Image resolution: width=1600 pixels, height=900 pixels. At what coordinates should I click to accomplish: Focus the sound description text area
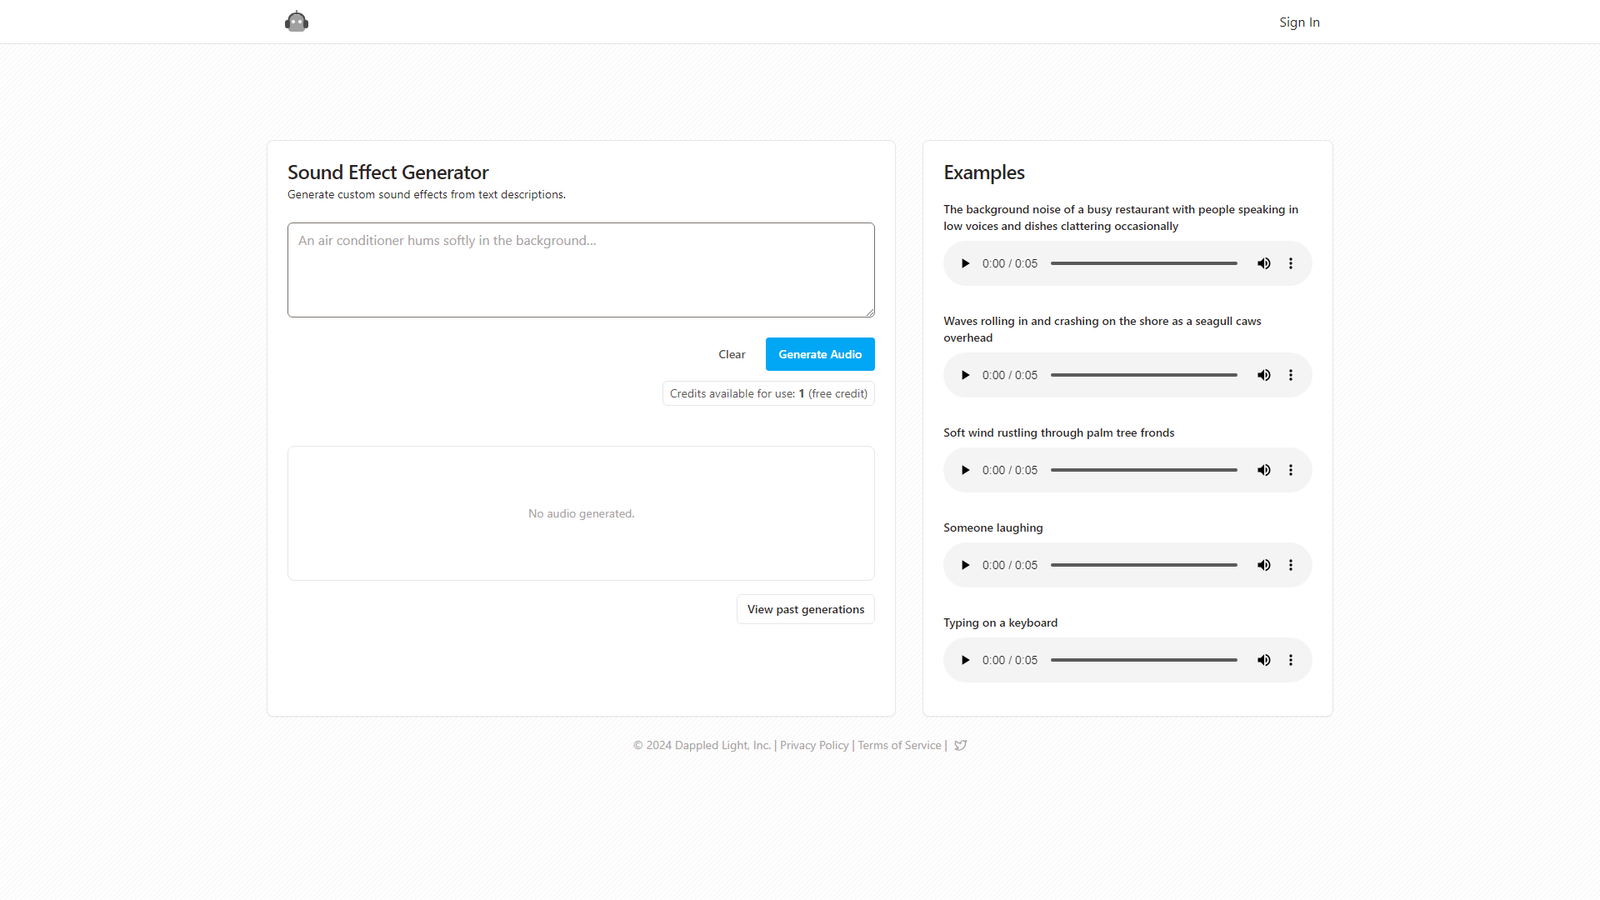pyautogui.click(x=581, y=270)
